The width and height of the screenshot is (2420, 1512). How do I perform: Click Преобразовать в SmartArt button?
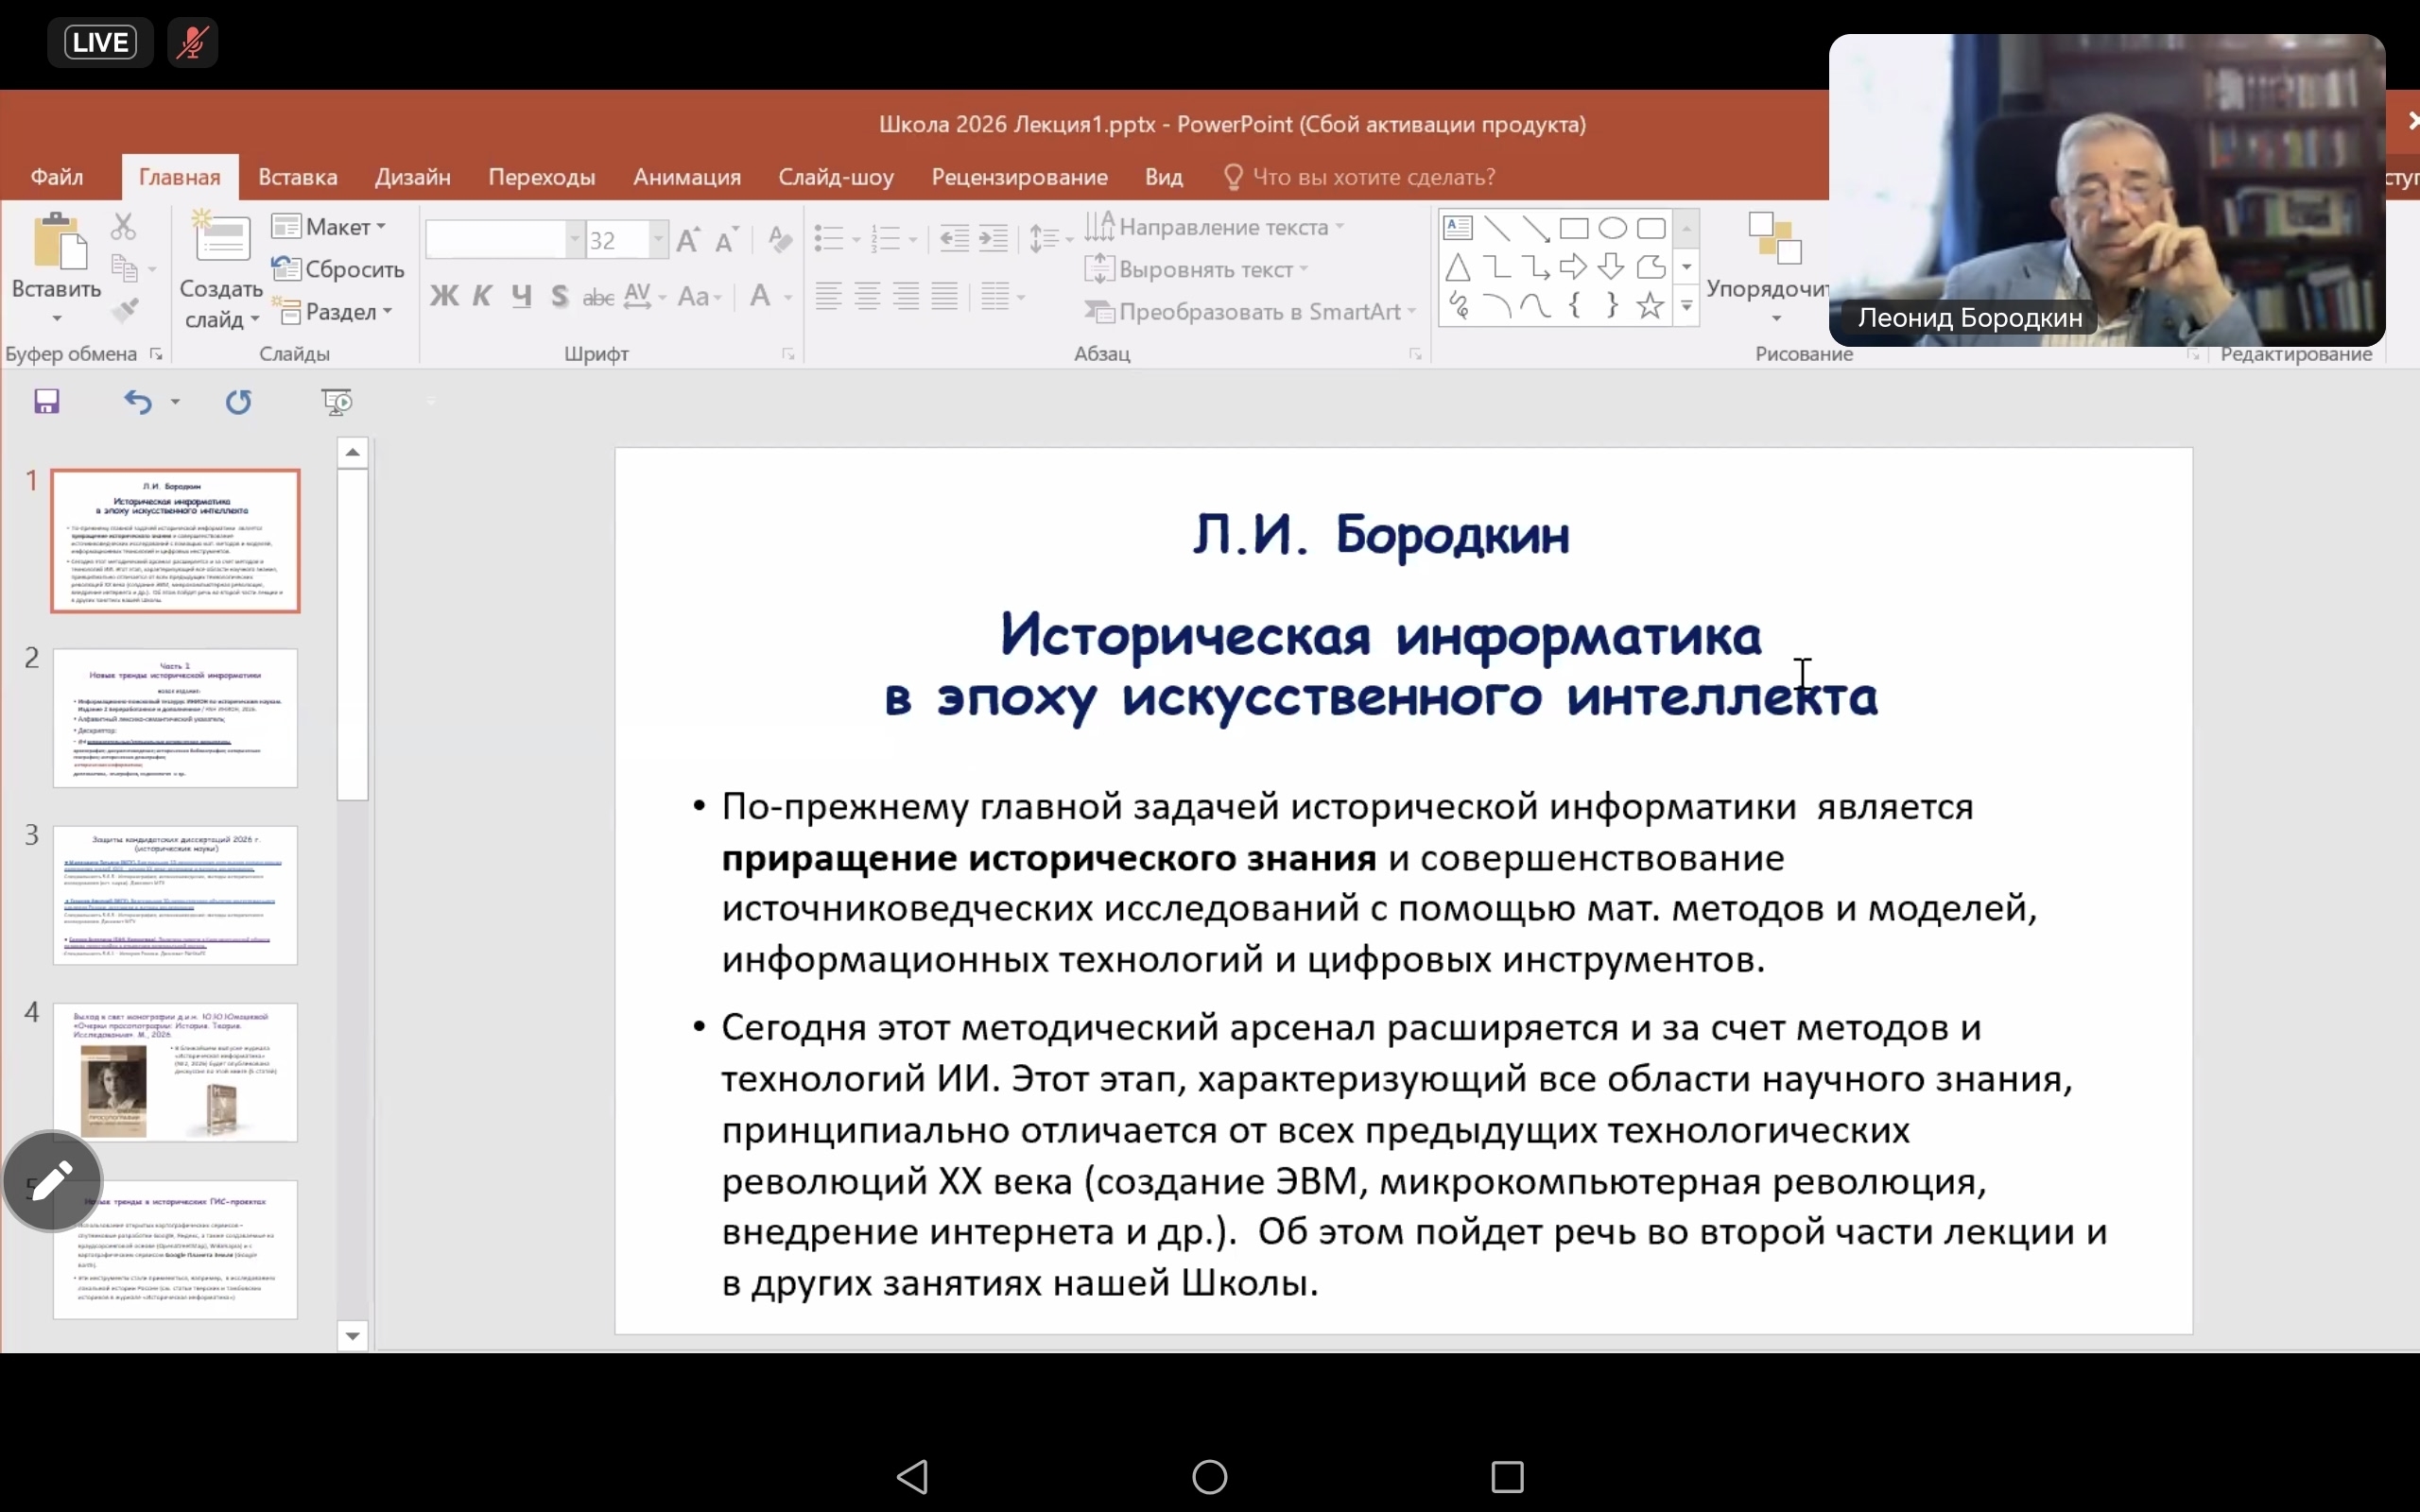(1251, 312)
